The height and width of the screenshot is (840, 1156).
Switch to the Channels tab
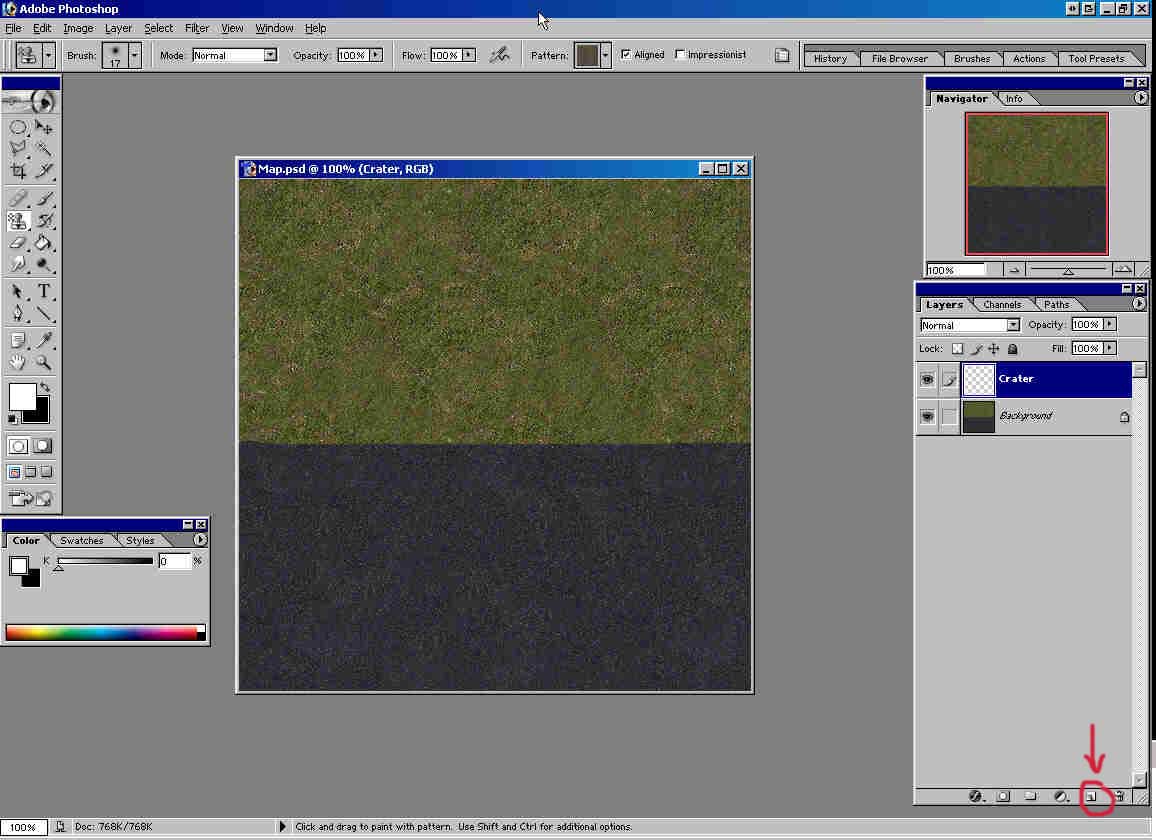[1002, 305]
